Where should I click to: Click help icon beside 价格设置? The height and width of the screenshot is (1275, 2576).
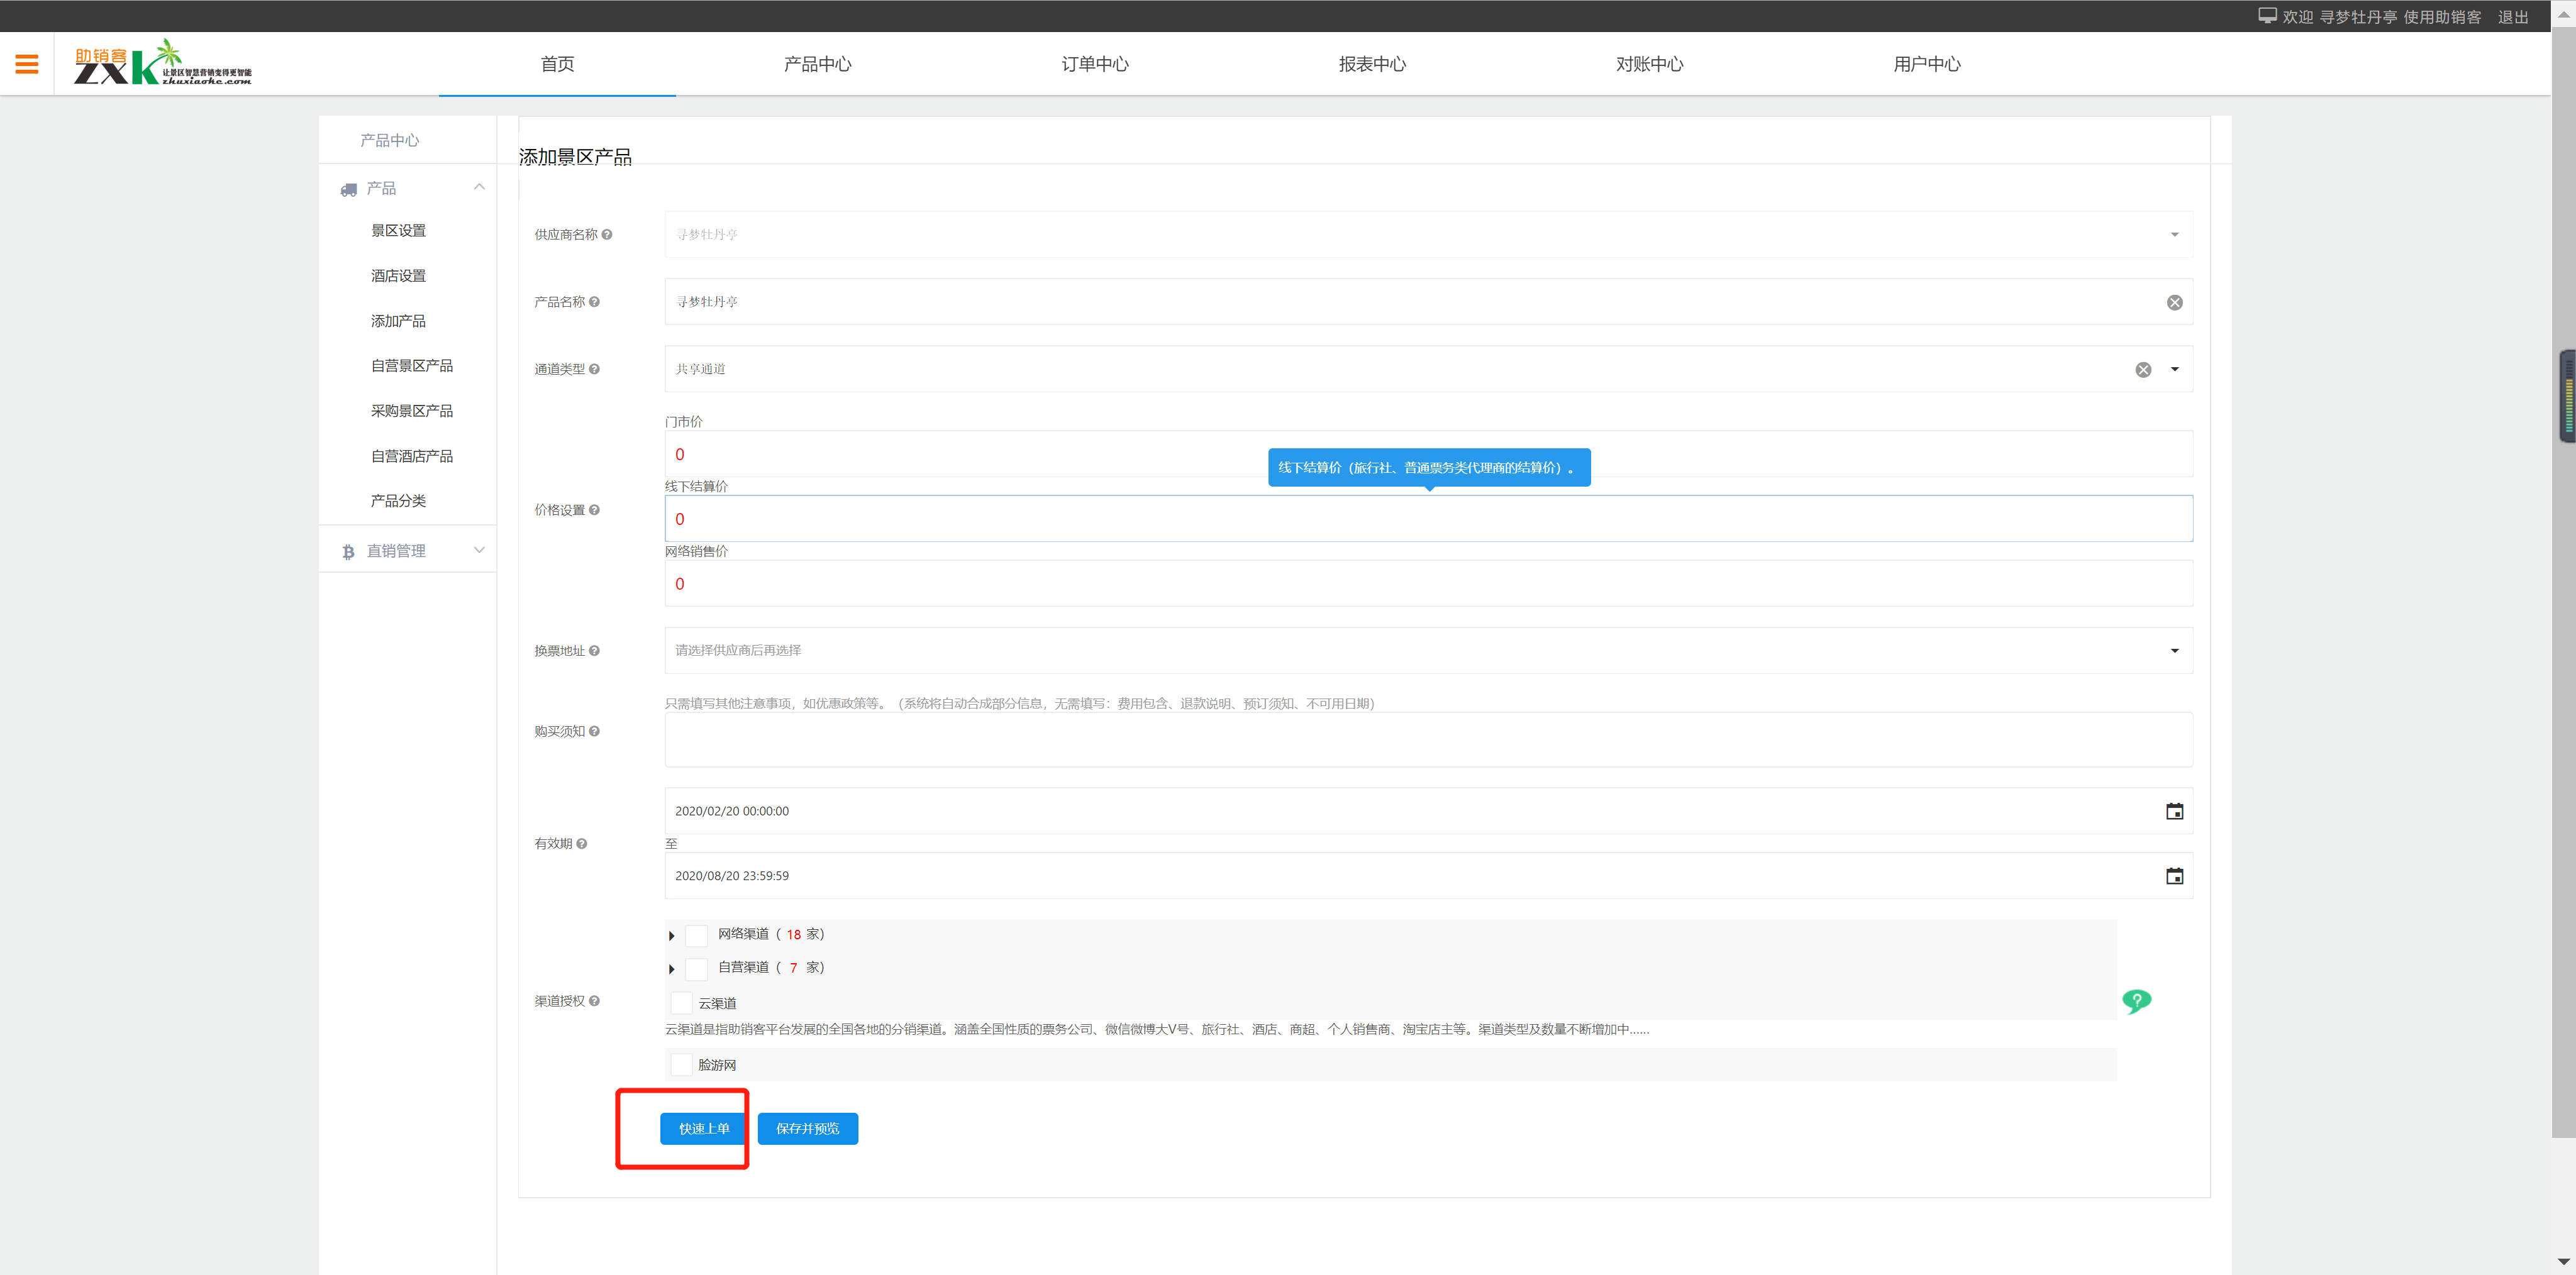(594, 510)
